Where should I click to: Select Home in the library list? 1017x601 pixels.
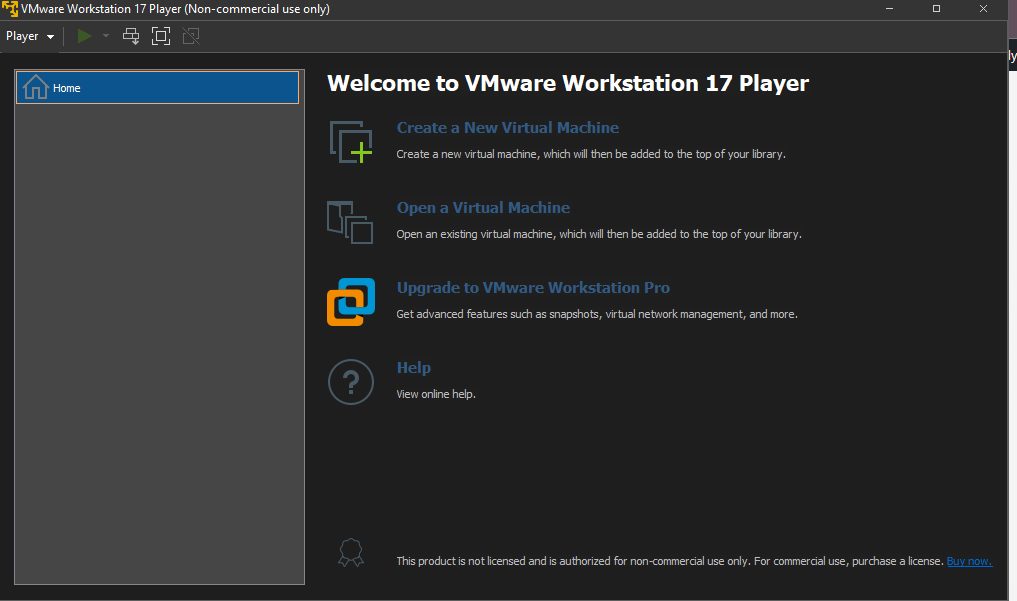pyautogui.click(x=158, y=88)
